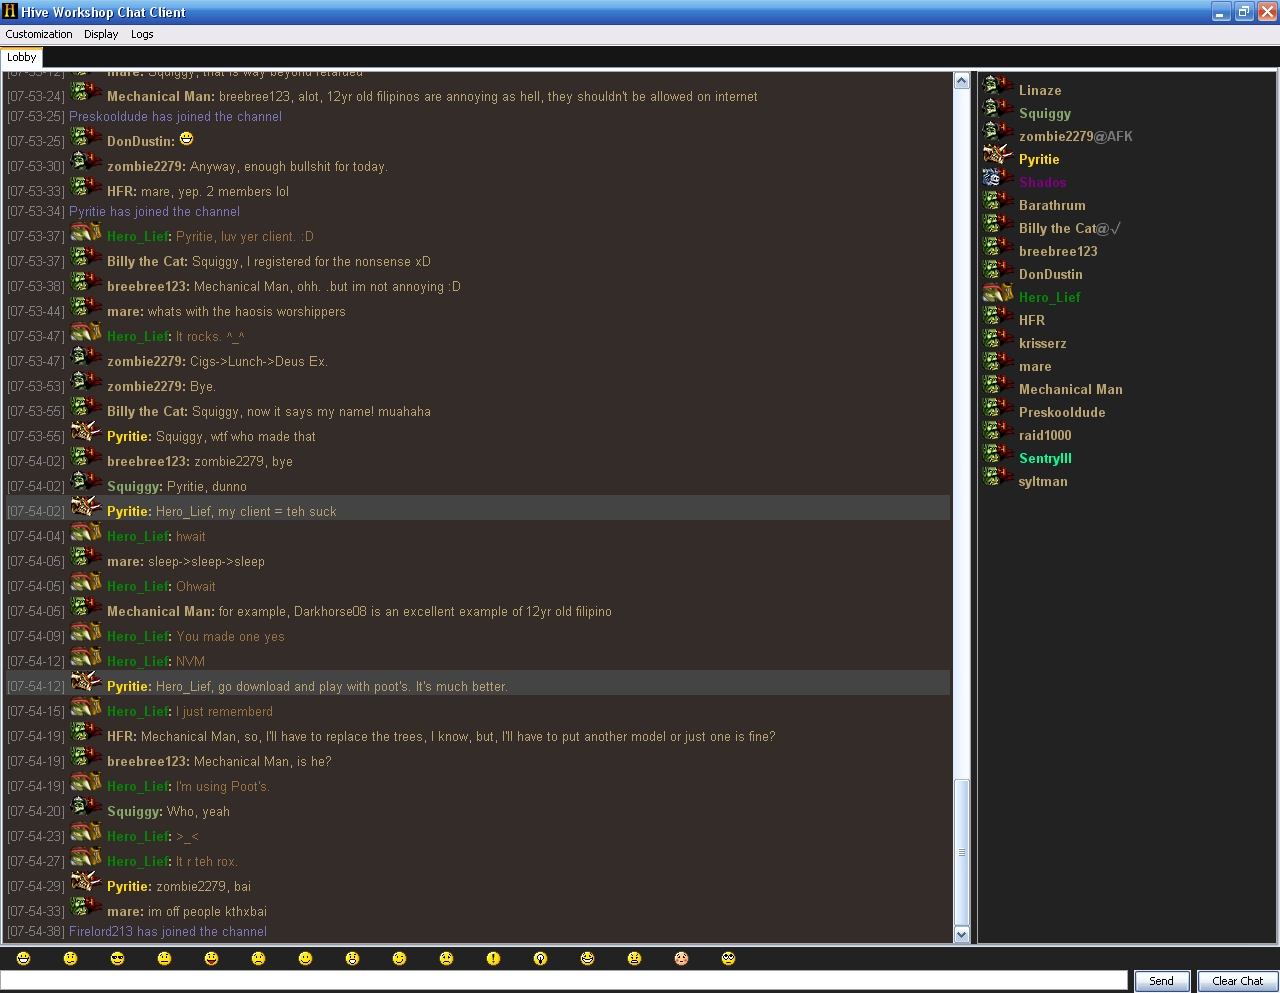Minimize the Hive Workshop Chat Client window
1280x993 pixels.
pos(1221,12)
